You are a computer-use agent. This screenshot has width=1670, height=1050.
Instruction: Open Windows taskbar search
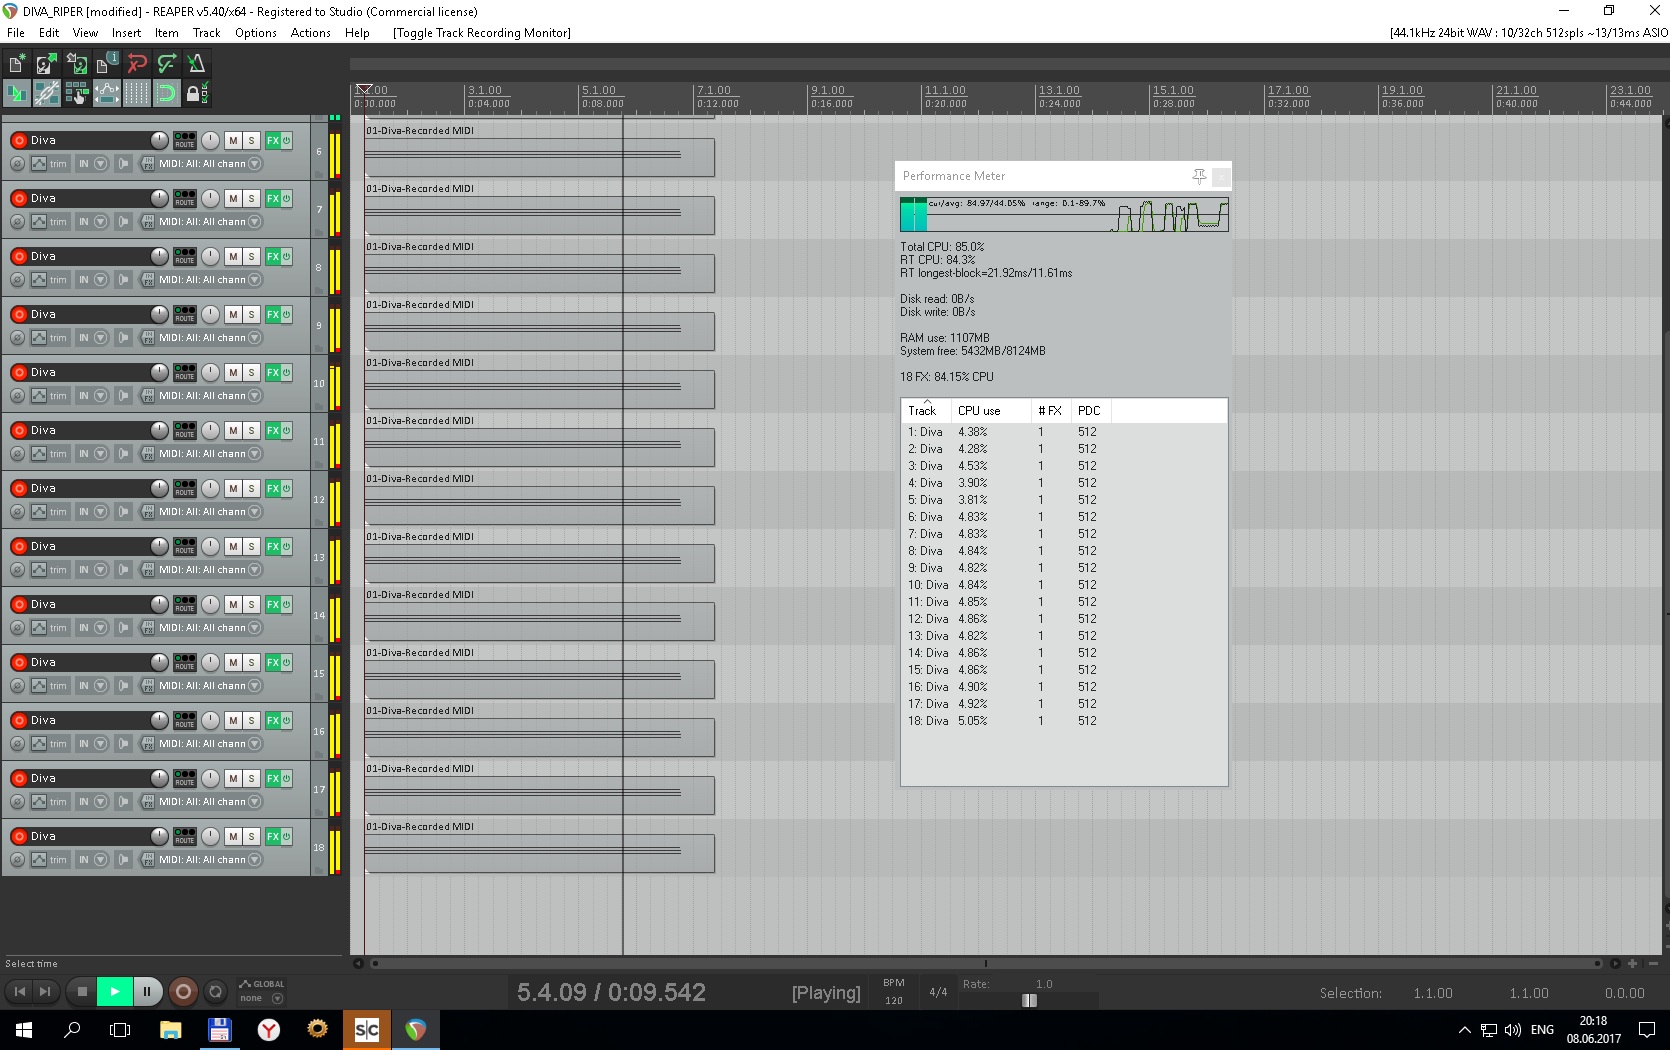(72, 1030)
